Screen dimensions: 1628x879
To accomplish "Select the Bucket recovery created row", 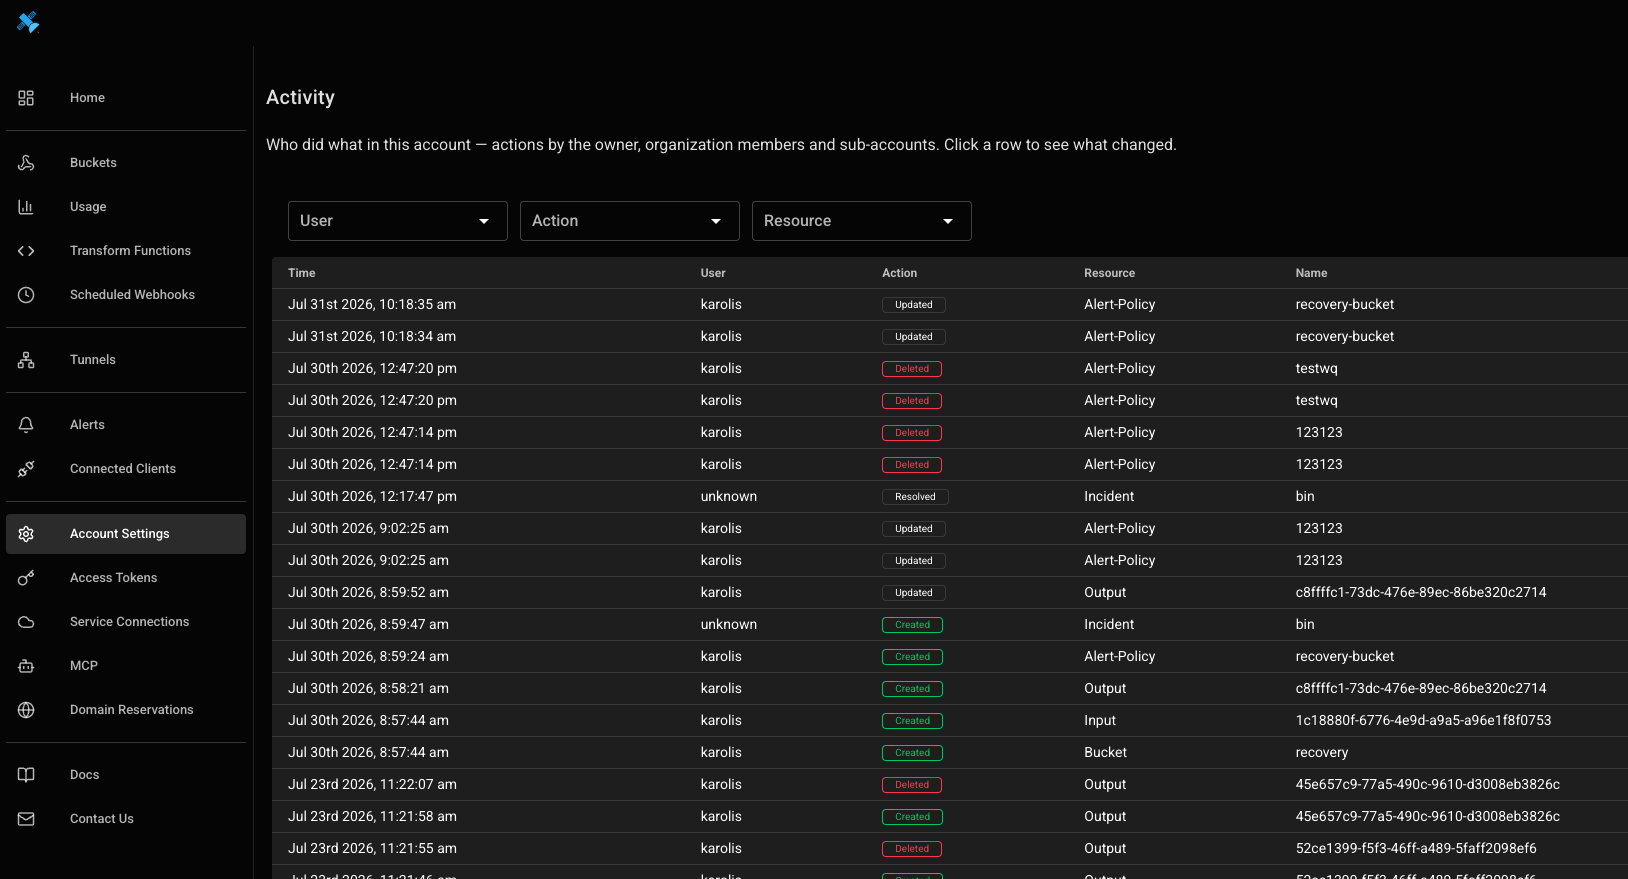I will pyautogui.click(x=950, y=753).
